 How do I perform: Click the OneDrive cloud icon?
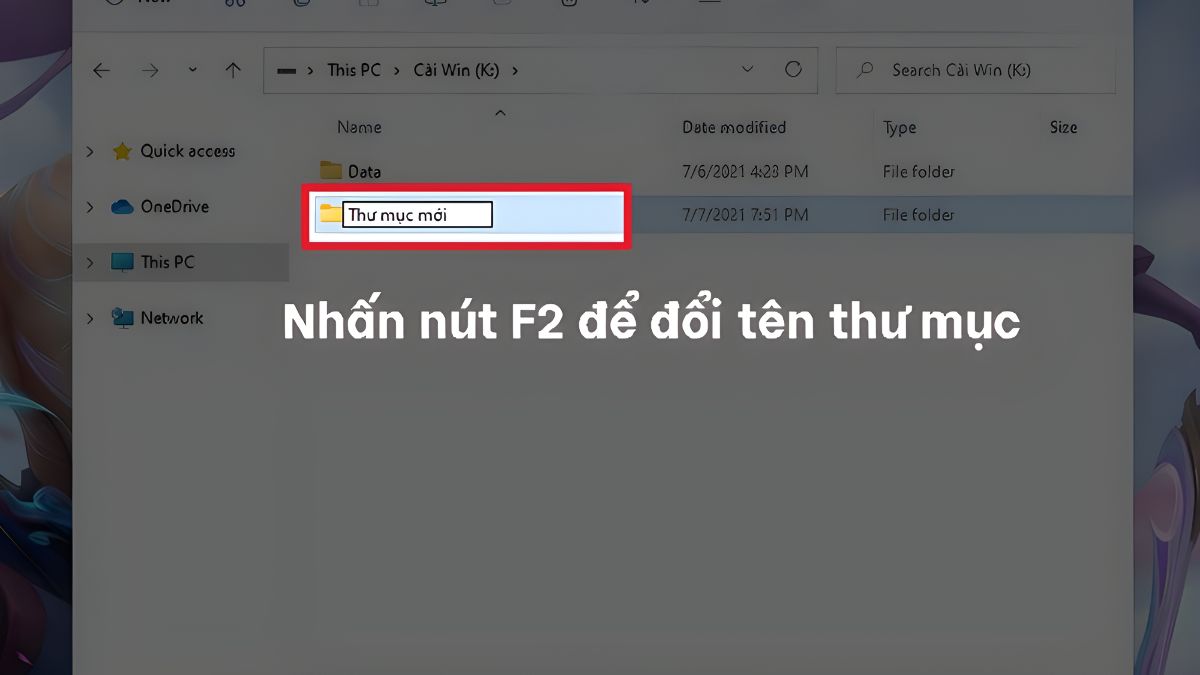click(x=122, y=207)
